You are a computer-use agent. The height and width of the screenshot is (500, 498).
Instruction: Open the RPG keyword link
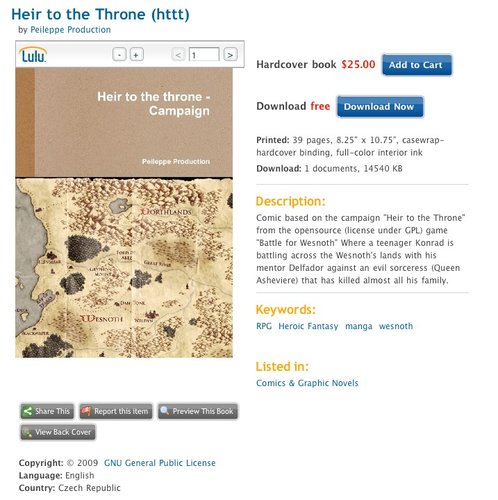[x=264, y=326]
